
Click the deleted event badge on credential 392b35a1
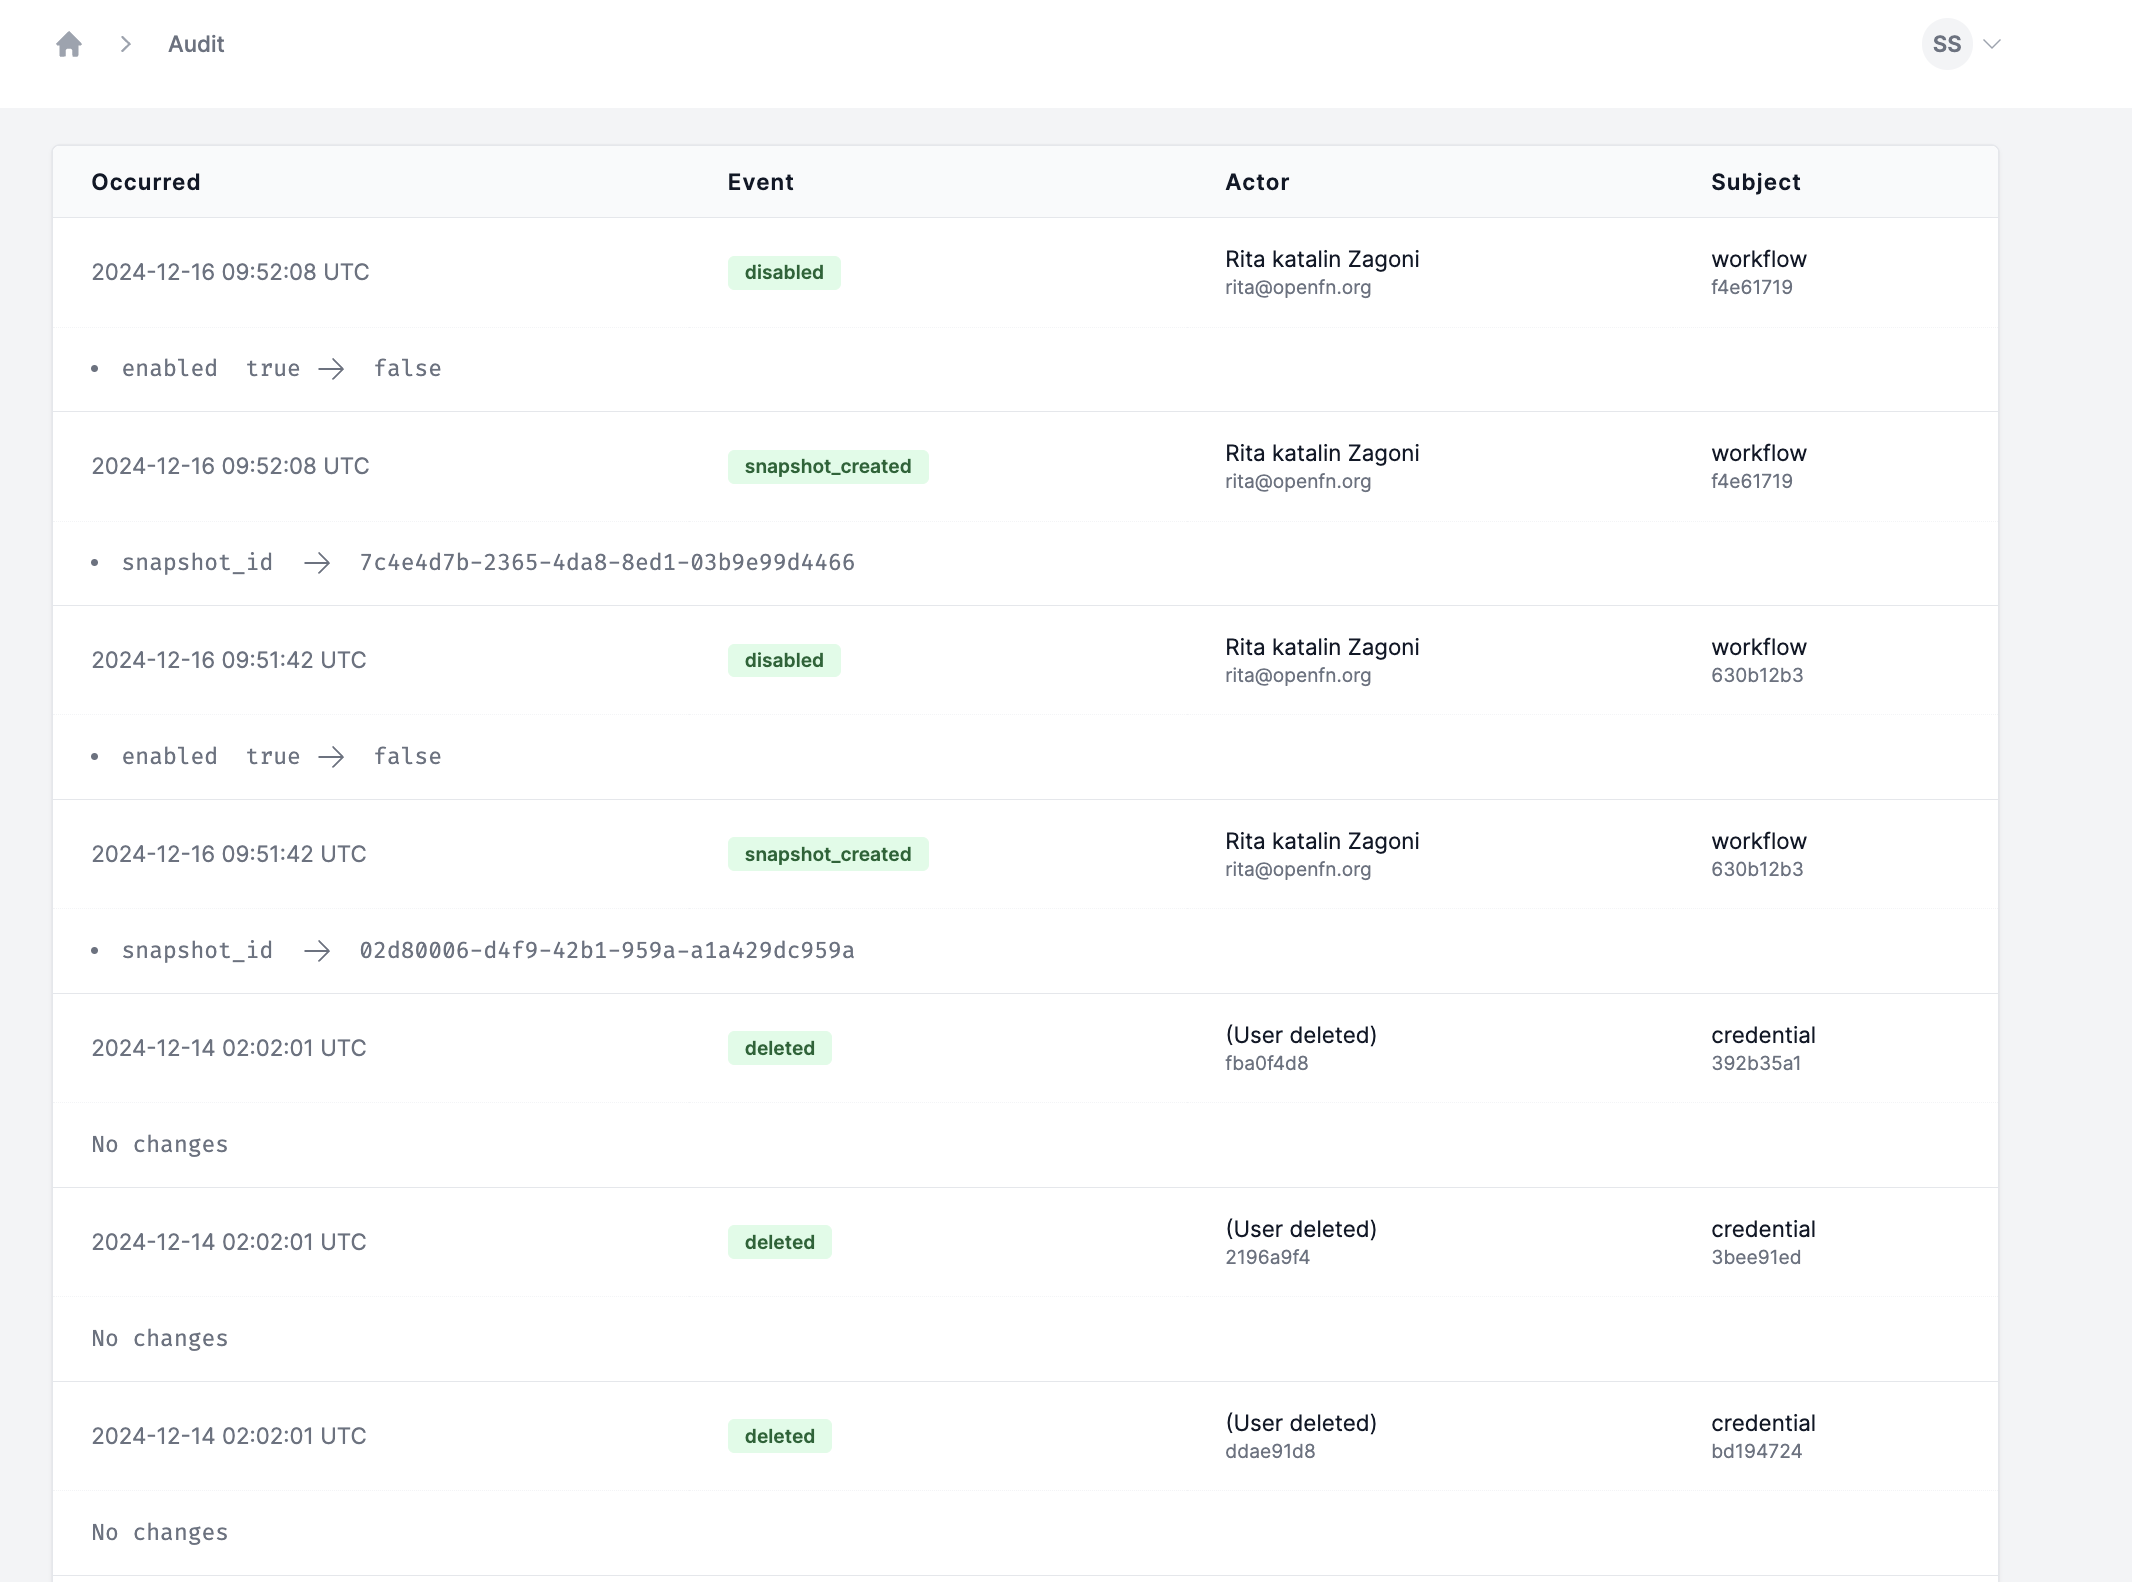point(779,1049)
